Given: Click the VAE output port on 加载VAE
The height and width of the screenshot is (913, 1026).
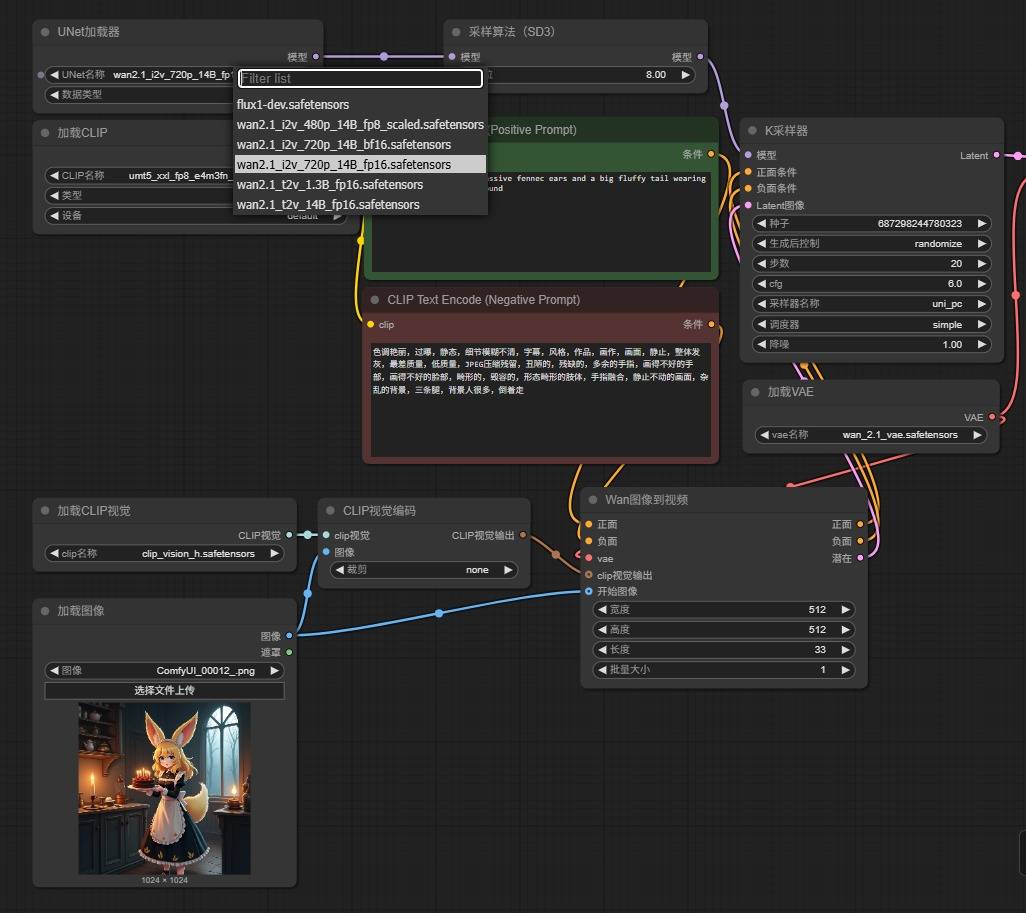Looking at the screenshot, I should click(x=992, y=417).
